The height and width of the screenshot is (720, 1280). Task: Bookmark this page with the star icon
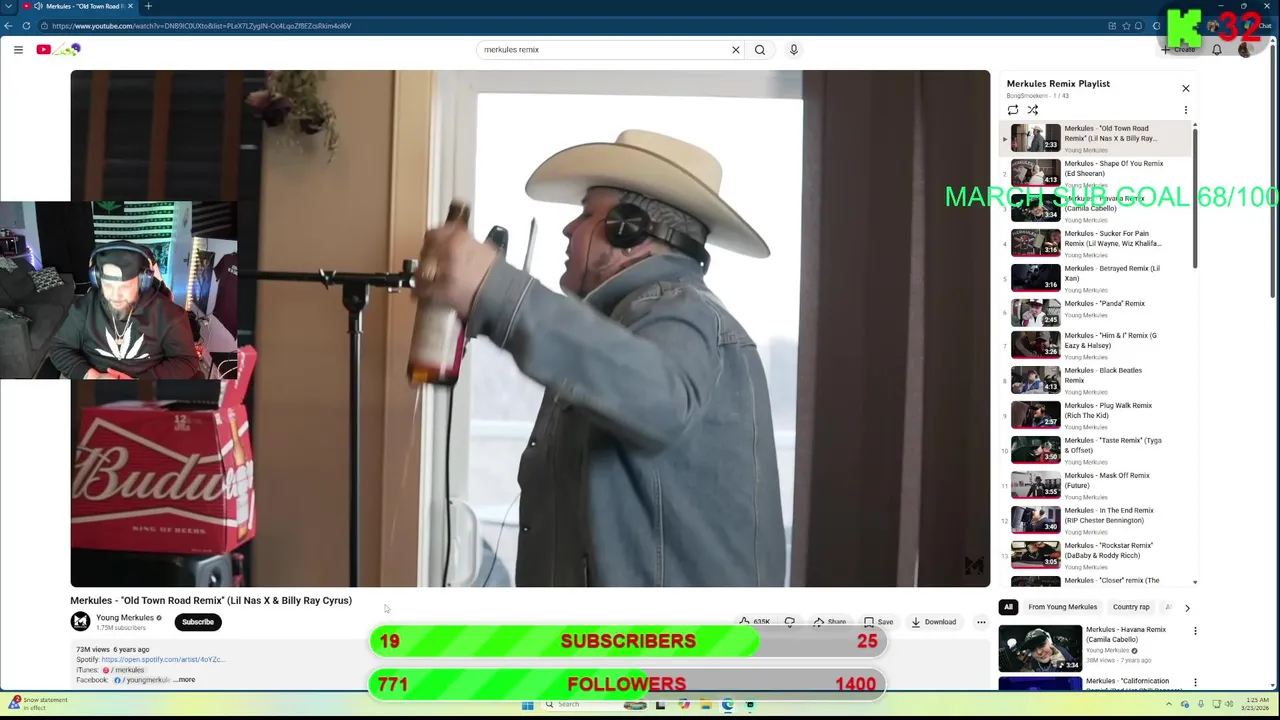(x=1126, y=26)
